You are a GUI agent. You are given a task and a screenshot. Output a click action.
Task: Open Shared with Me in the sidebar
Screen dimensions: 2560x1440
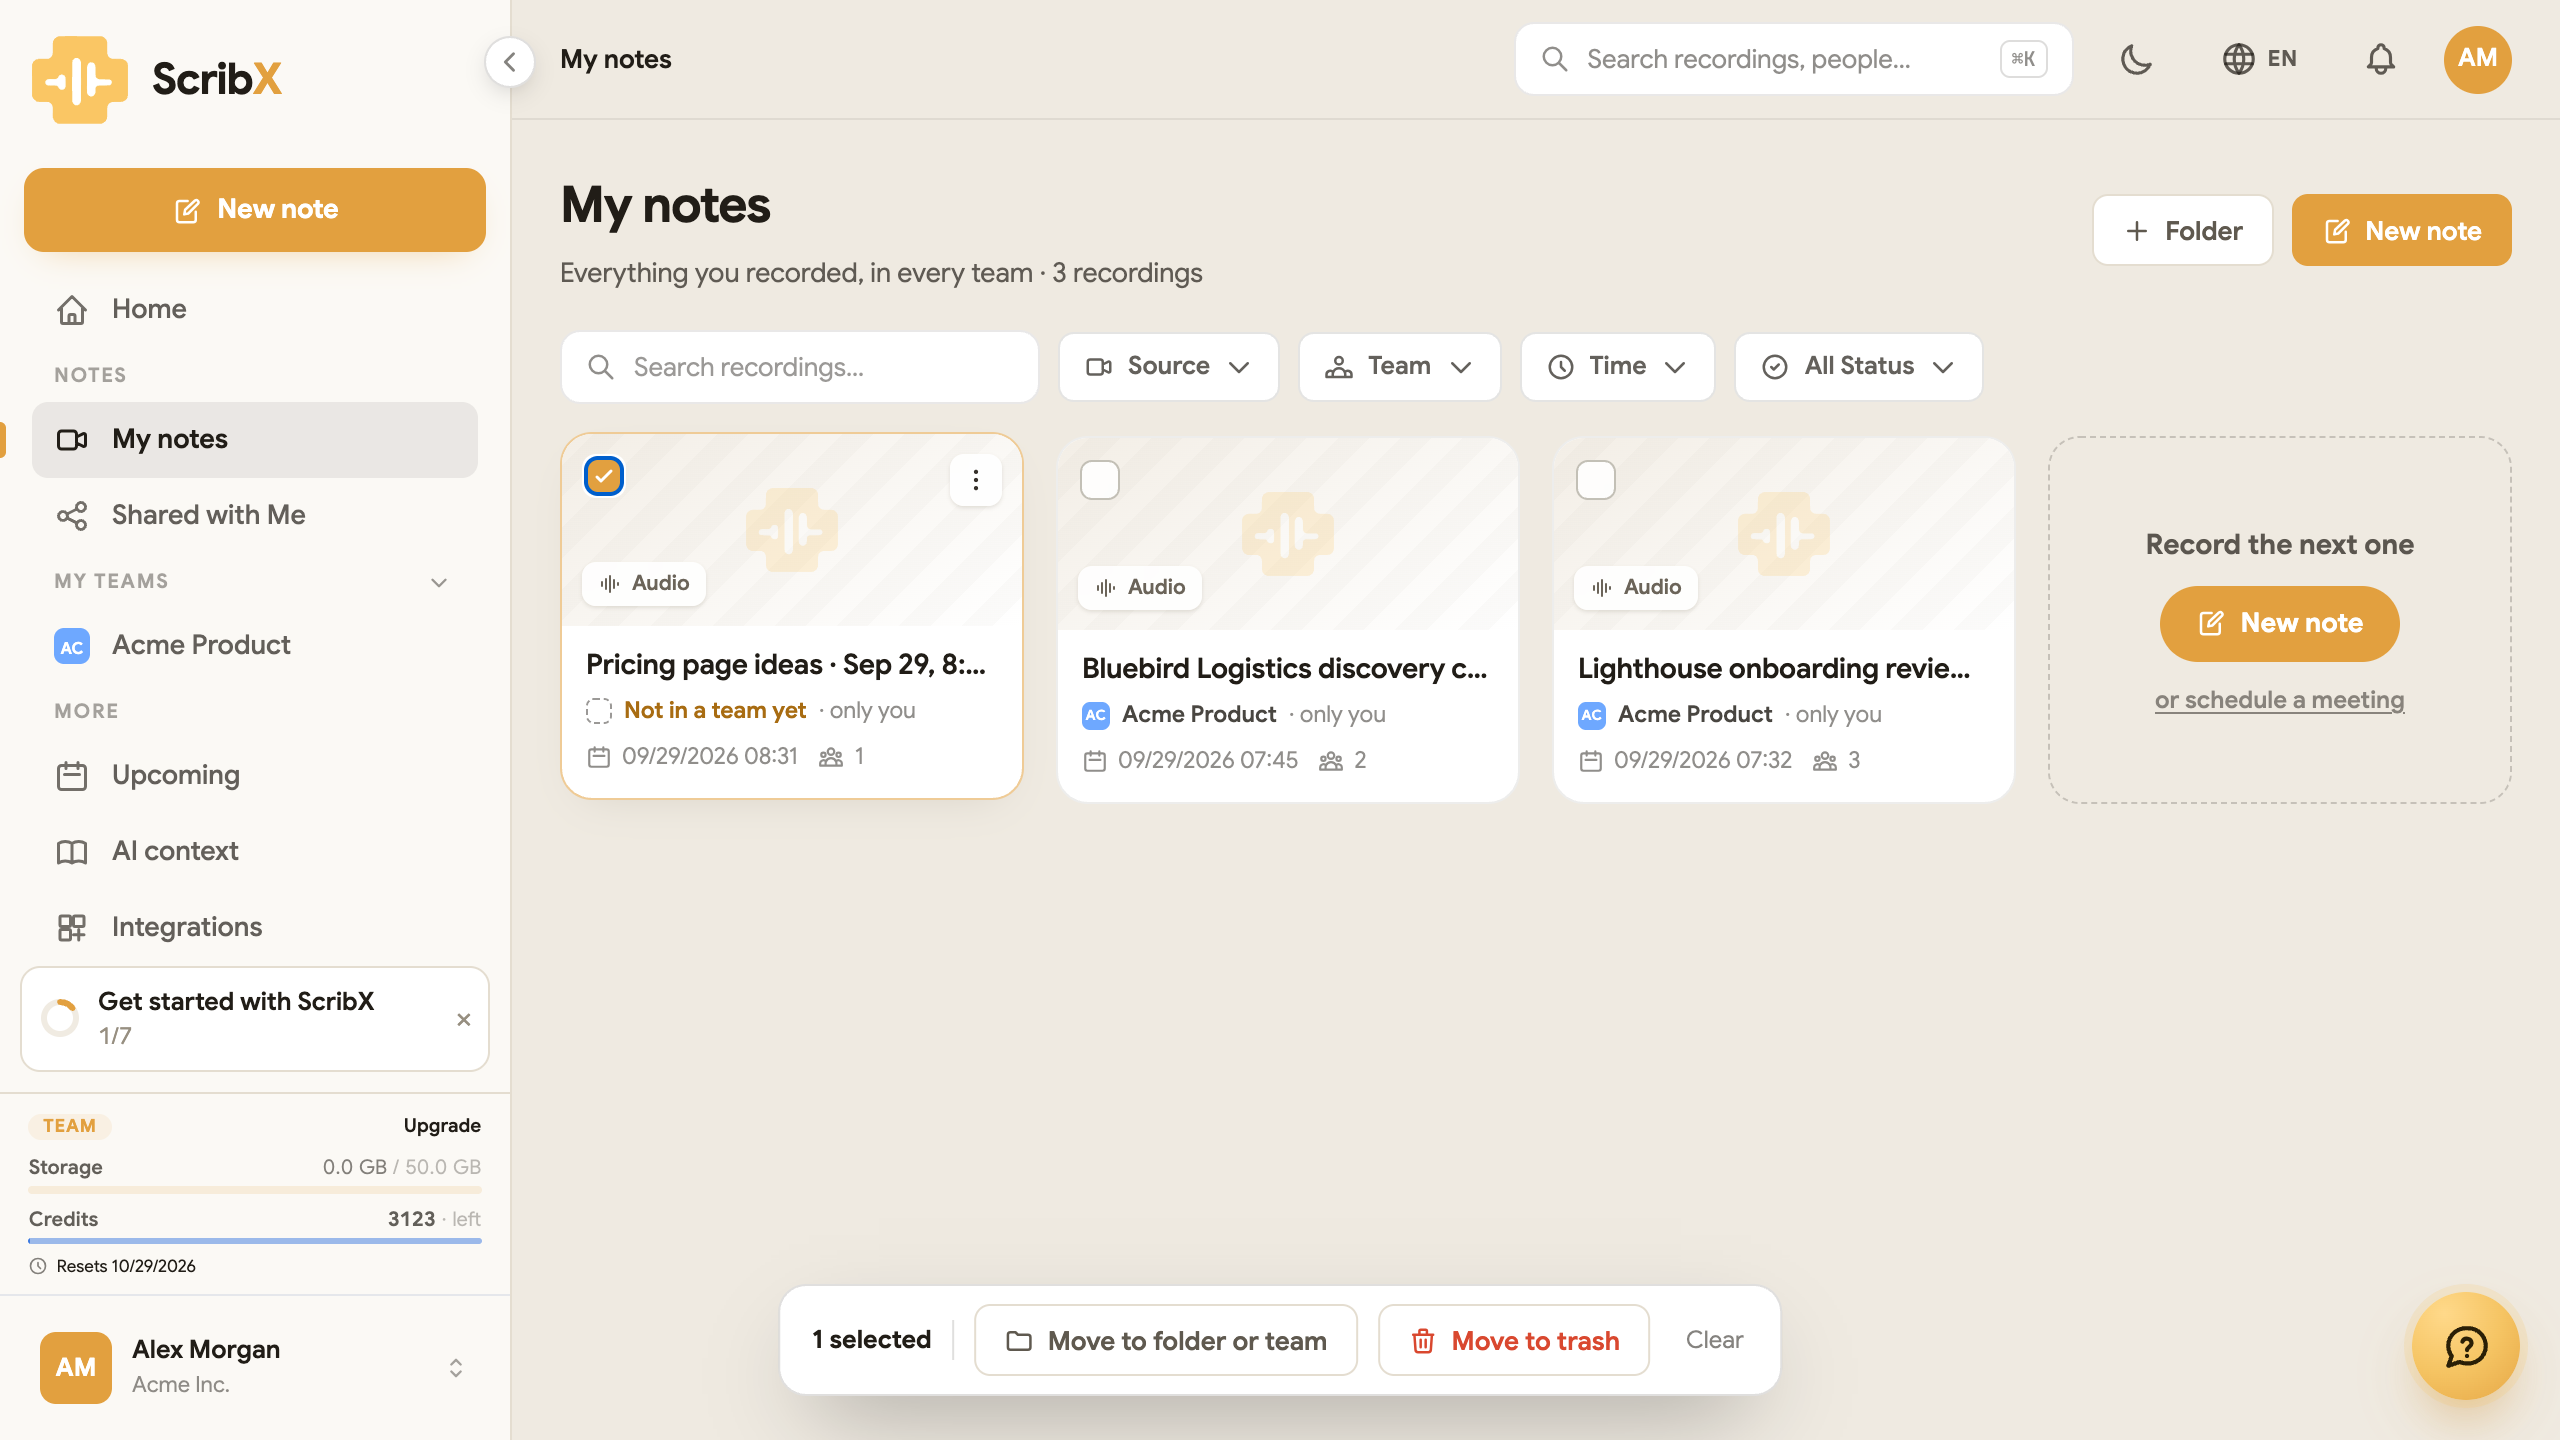point(255,515)
